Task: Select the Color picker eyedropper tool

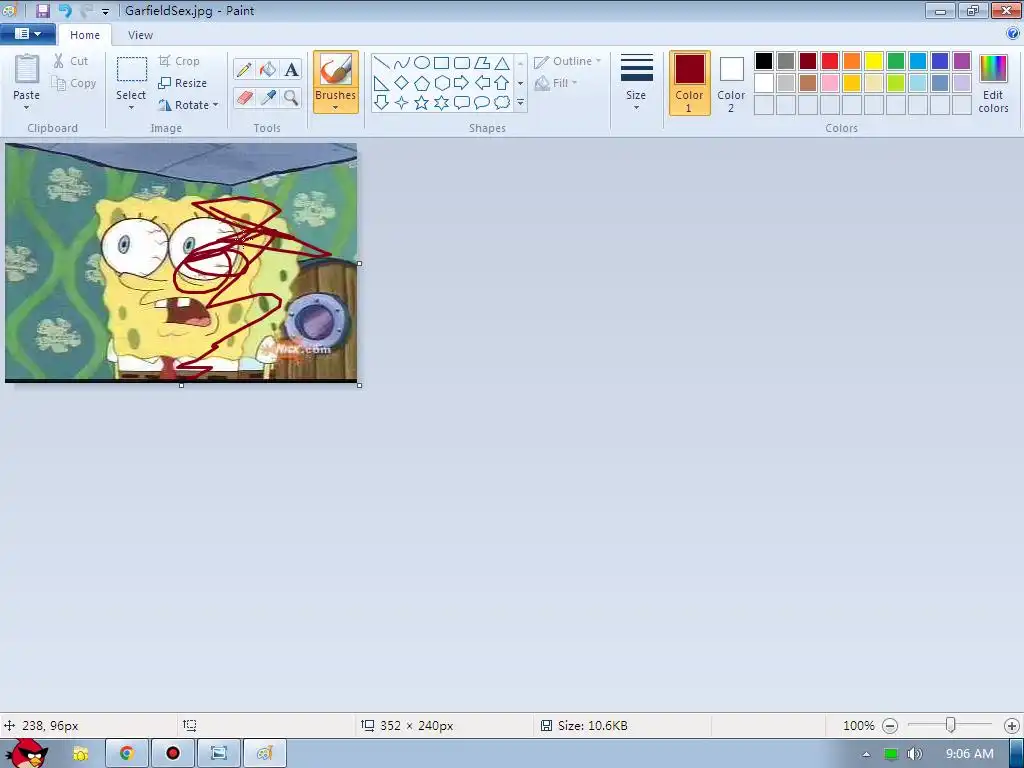Action: click(268, 98)
